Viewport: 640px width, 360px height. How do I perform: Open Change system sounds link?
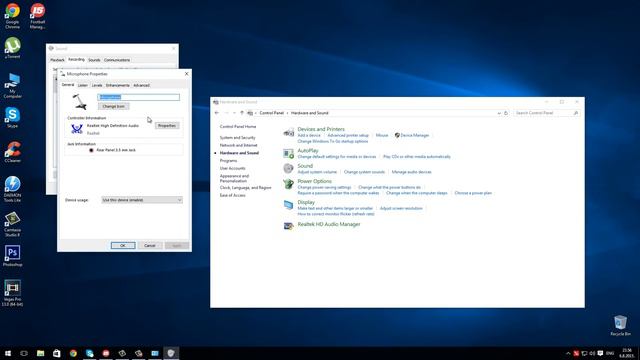coord(364,172)
